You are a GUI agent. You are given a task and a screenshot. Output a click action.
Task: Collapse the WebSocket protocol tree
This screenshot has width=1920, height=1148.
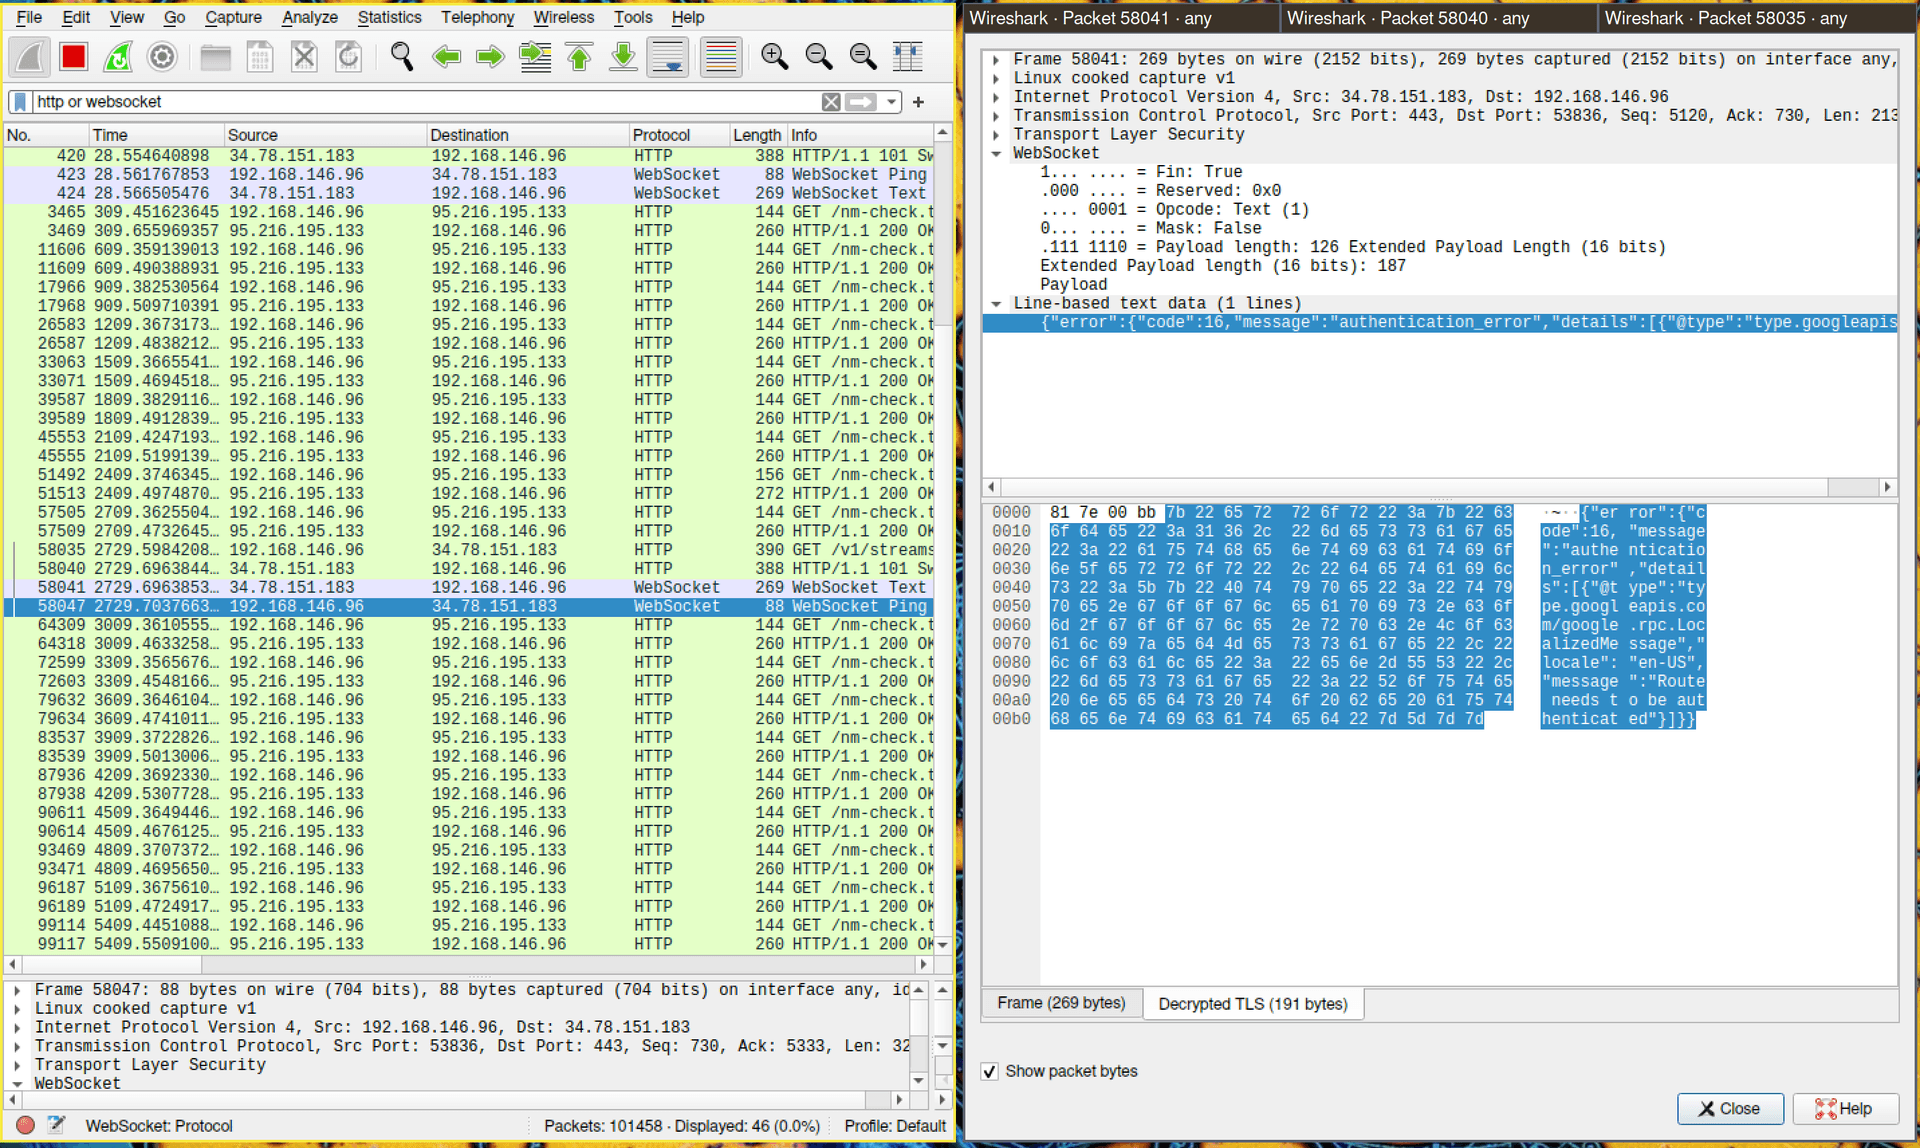997,152
